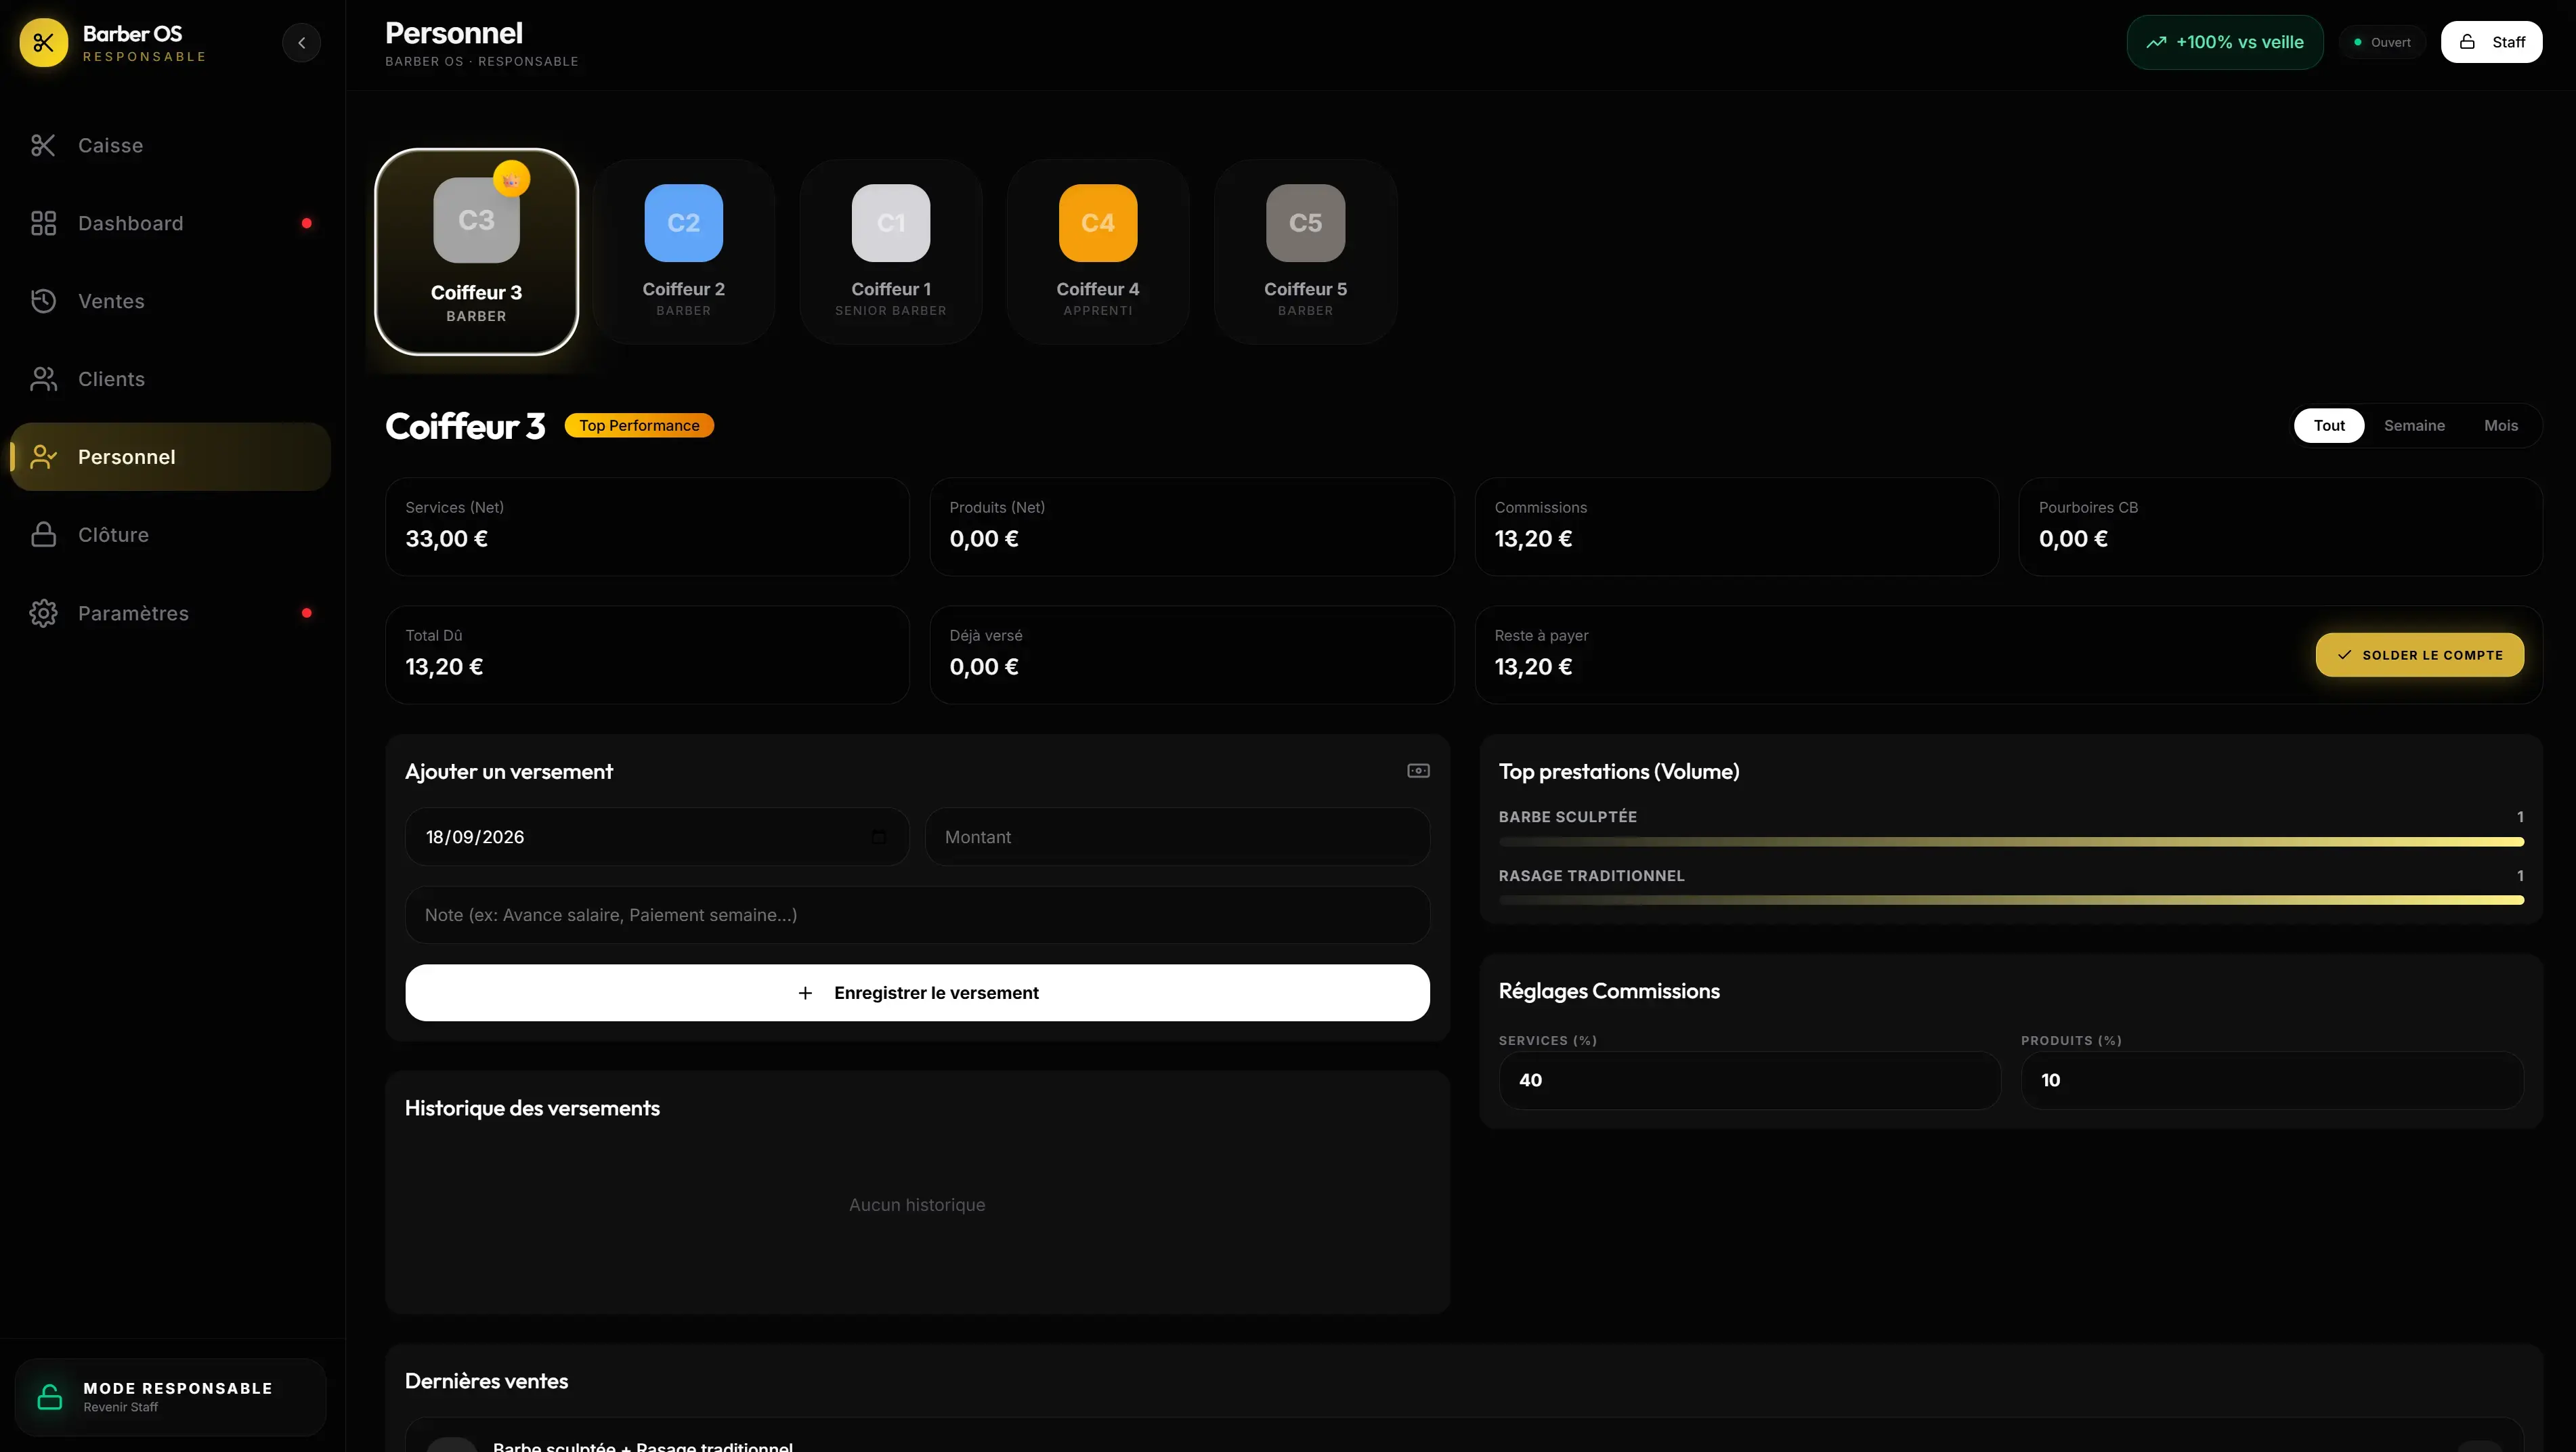Viewport: 2576px width, 1452px height.
Task: Select the Semaine period filter
Action: (x=2414, y=426)
